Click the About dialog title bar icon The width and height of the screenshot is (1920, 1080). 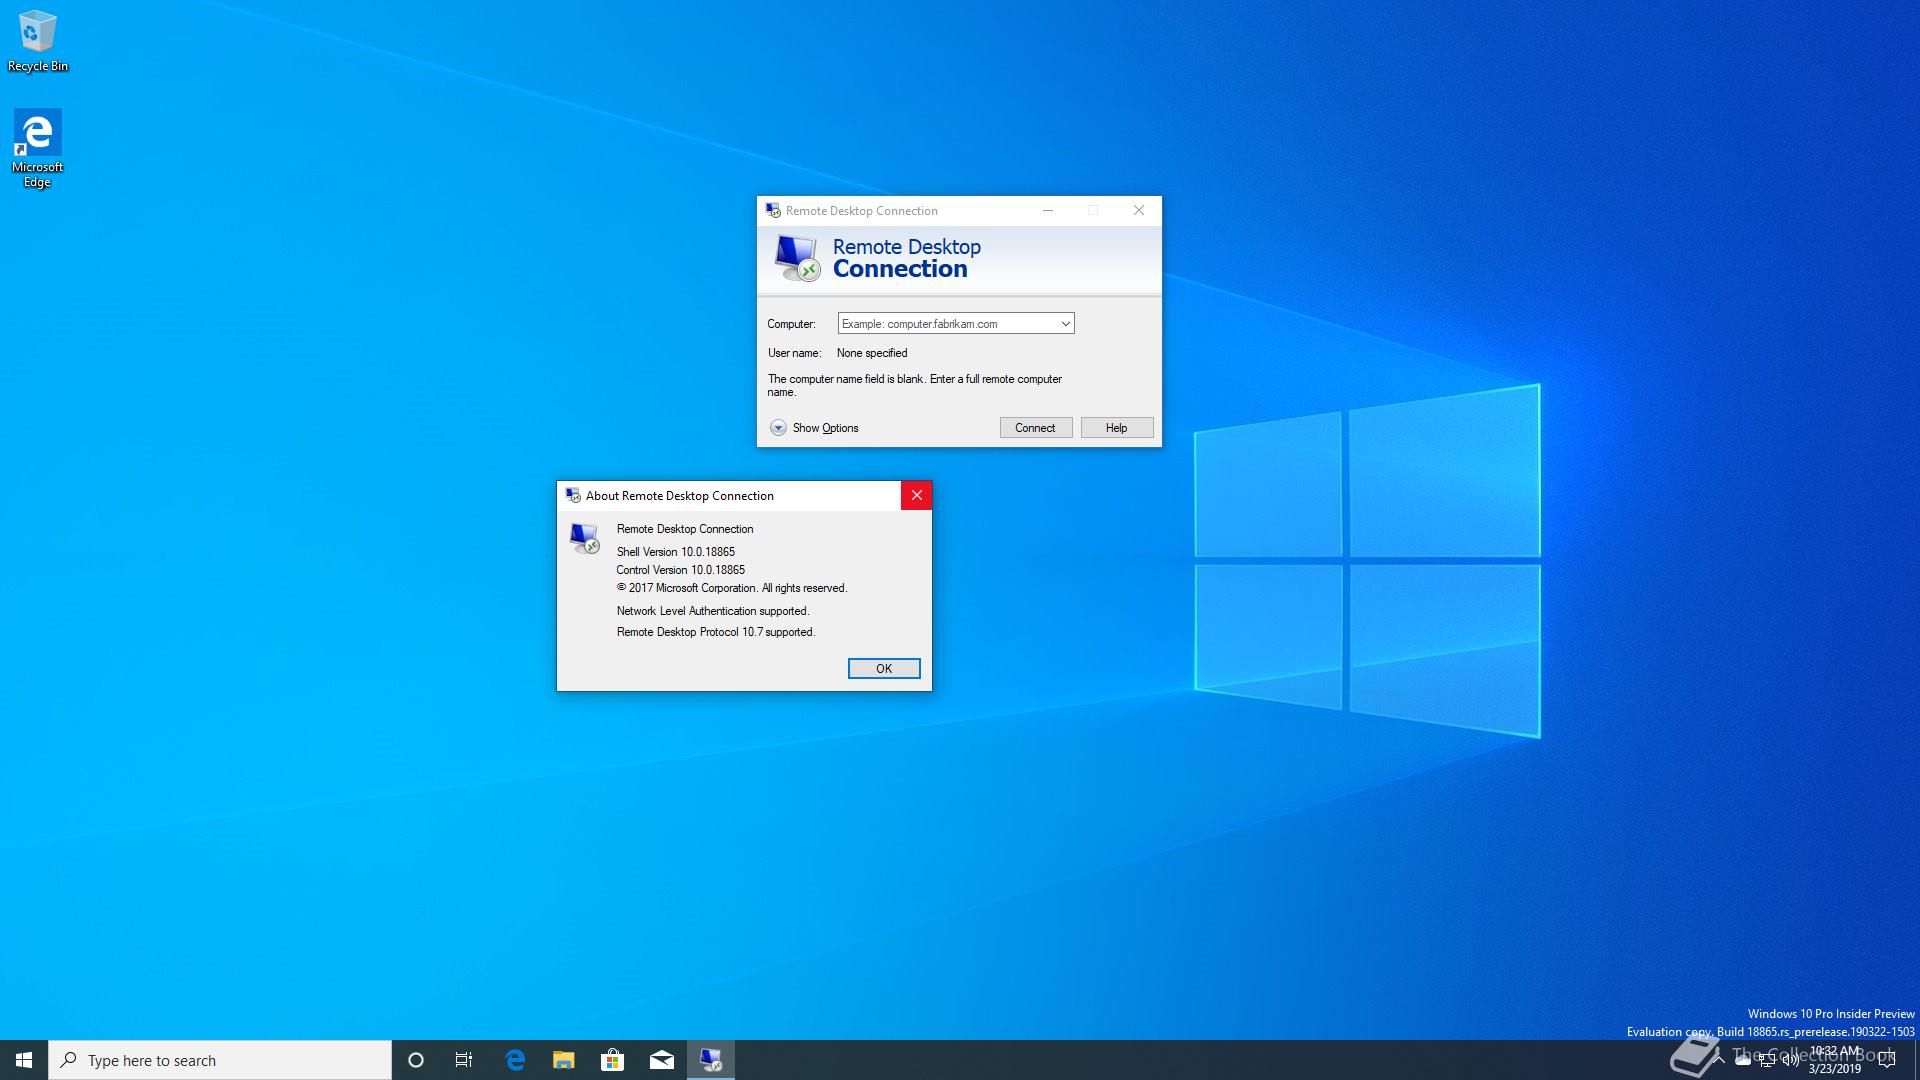click(x=573, y=495)
